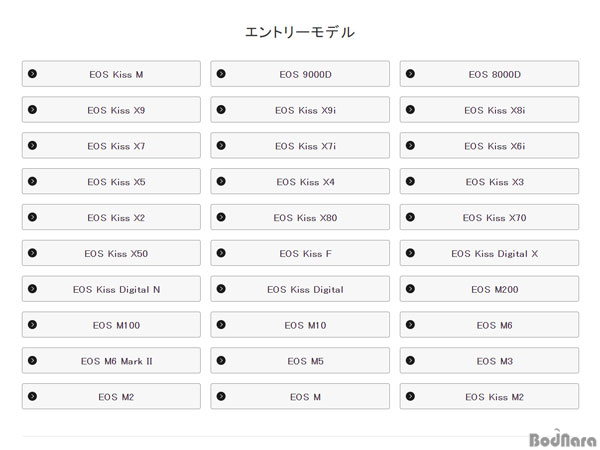Select the EOS Kiss X8i model
The image size is (600, 450).
pyautogui.click(x=489, y=109)
